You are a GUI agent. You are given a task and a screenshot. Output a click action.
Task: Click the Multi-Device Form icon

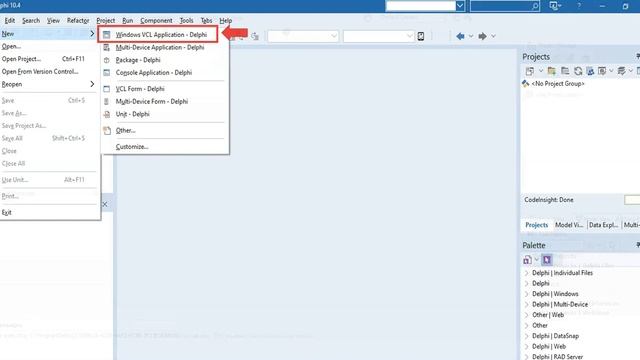(107, 102)
